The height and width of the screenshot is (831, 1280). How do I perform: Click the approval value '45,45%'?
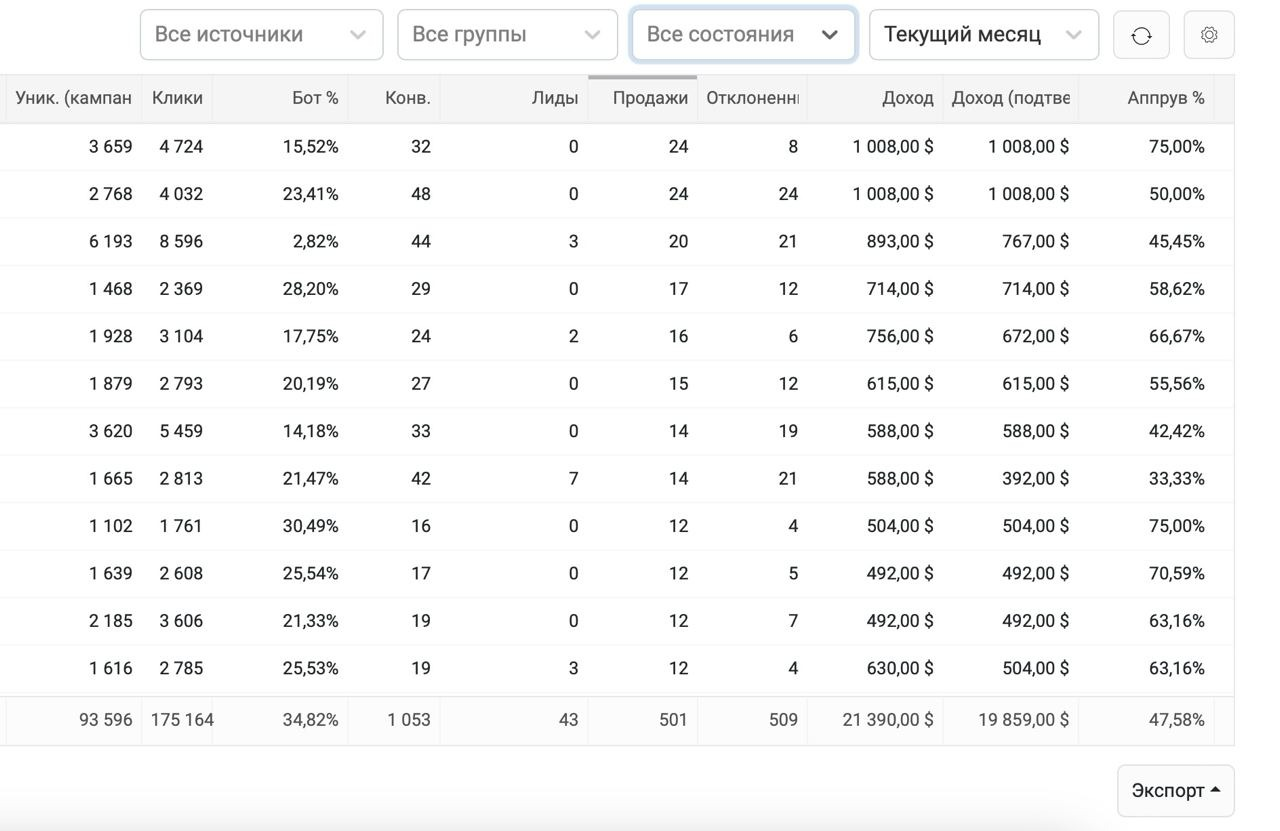(1177, 242)
